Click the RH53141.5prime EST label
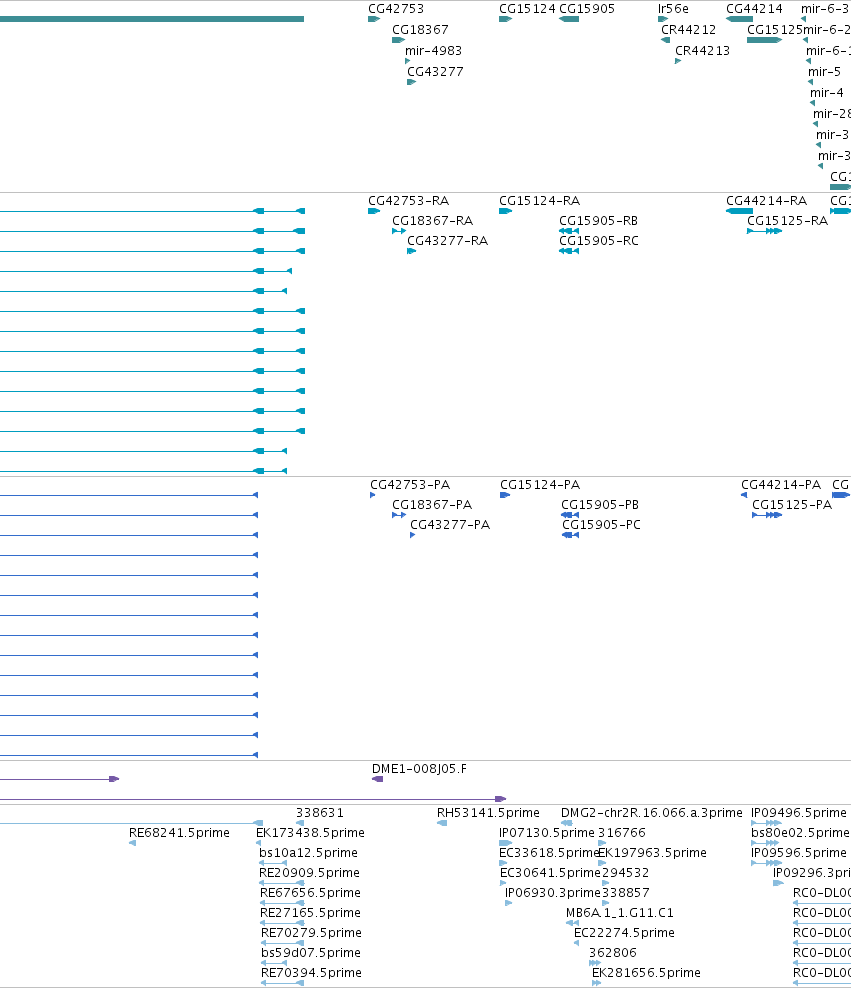851x988 pixels. (x=488, y=813)
